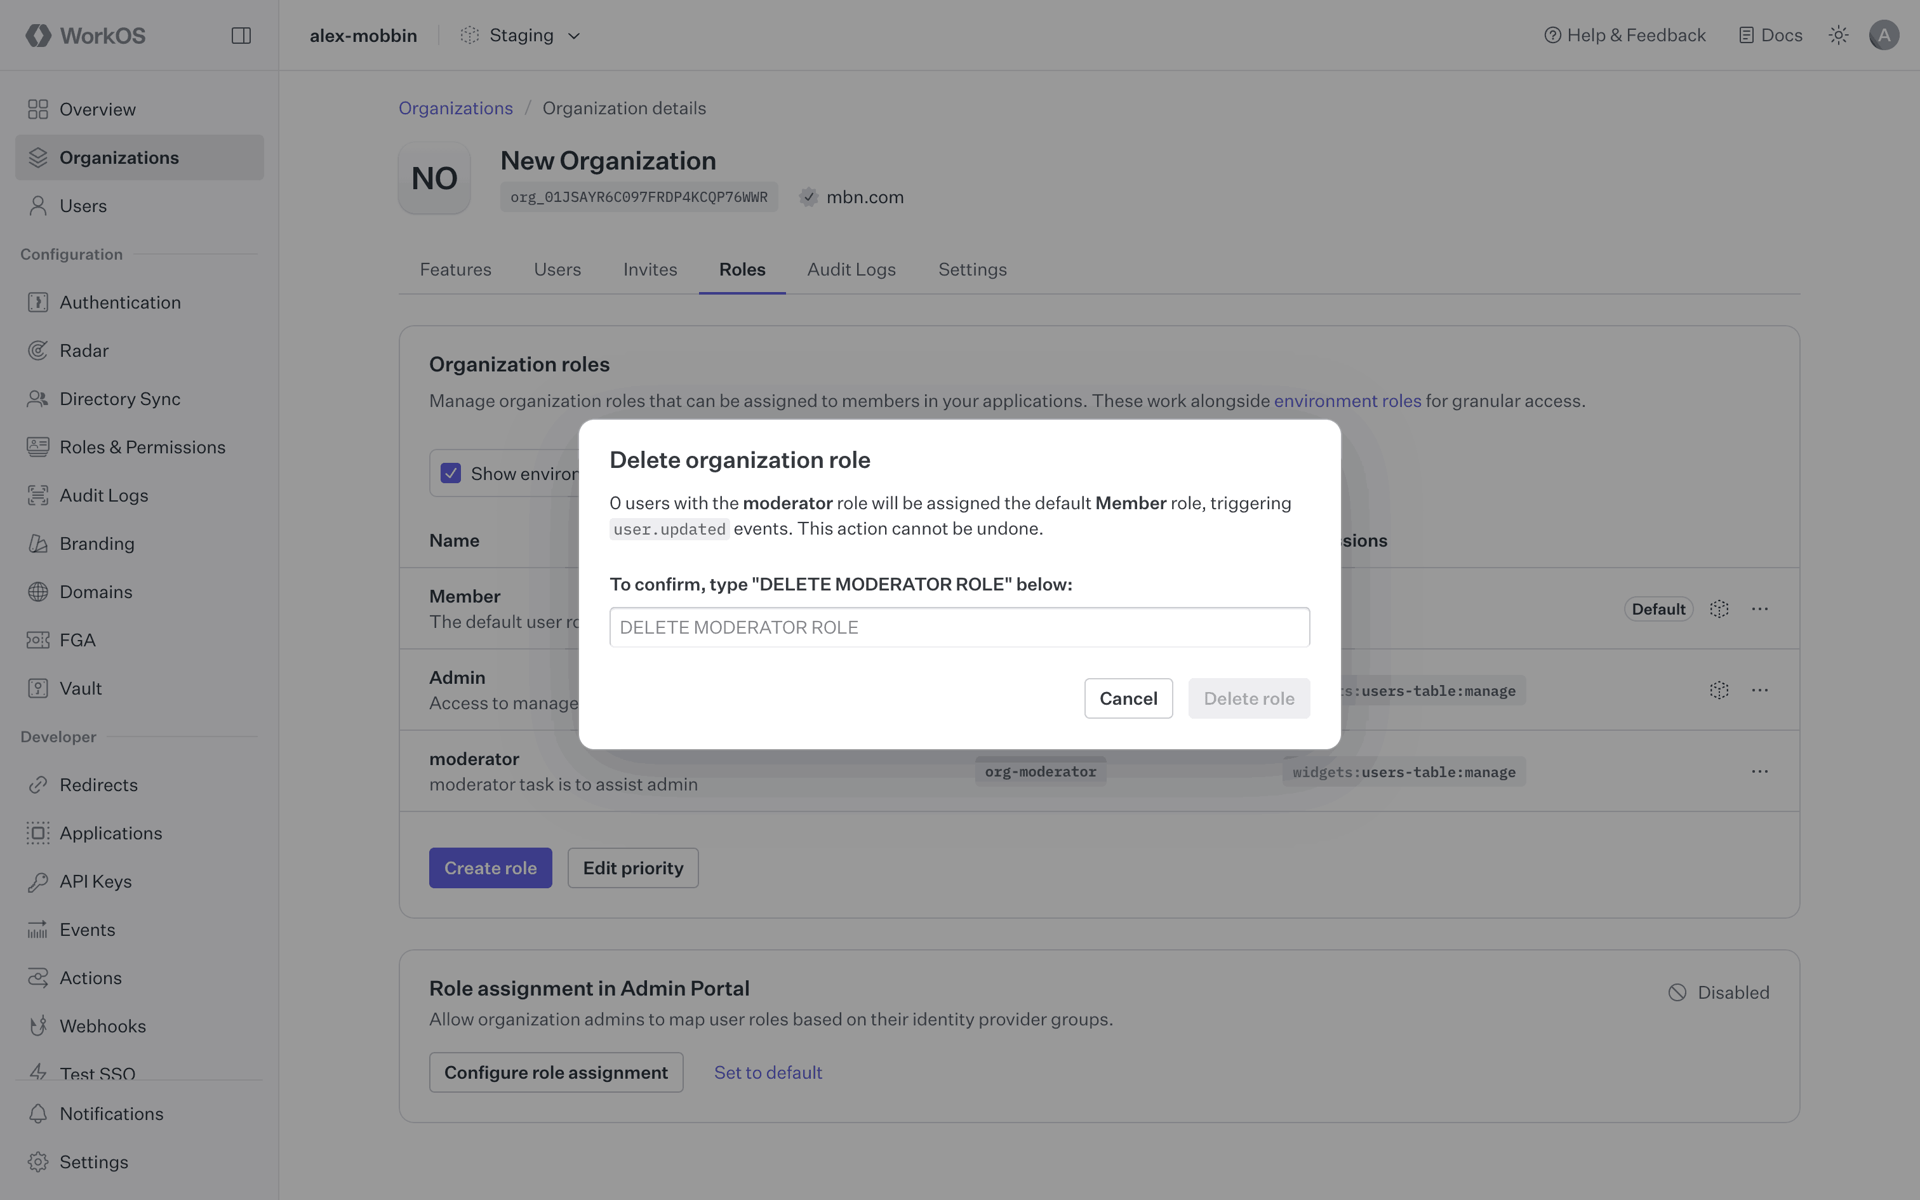
Task: Open Notifications in sidebar
Action: pos(139,1113)
